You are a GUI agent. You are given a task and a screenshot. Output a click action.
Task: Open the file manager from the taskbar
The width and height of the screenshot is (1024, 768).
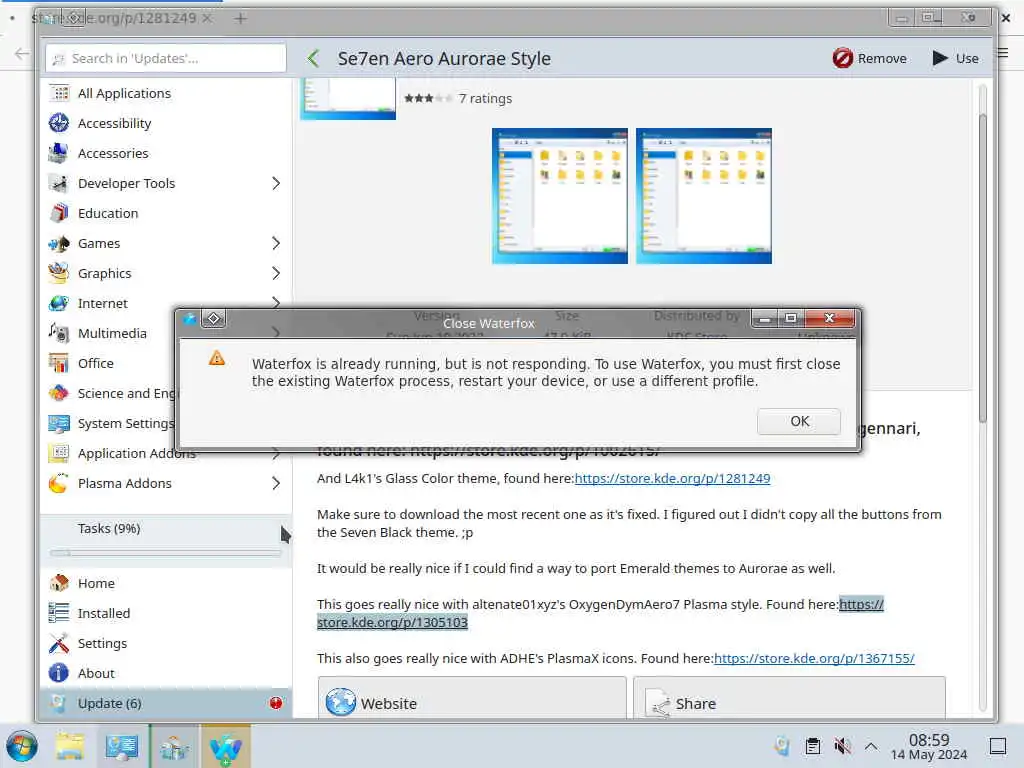point(70,746)
